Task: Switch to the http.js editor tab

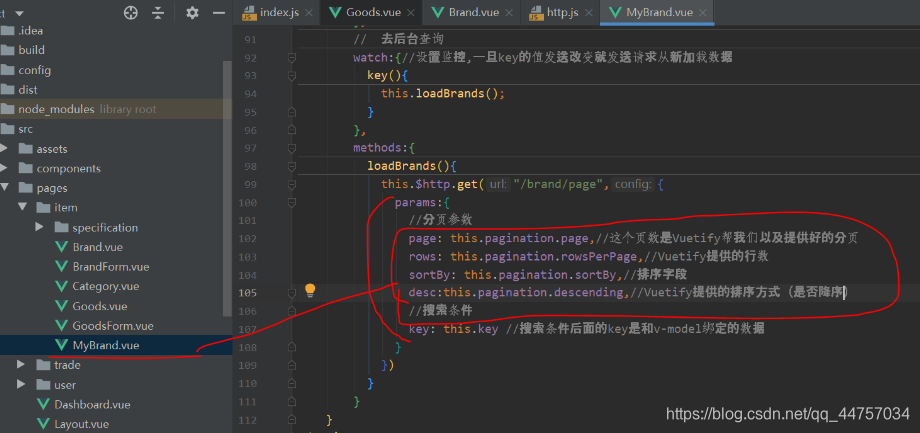Action: (563, 12)
